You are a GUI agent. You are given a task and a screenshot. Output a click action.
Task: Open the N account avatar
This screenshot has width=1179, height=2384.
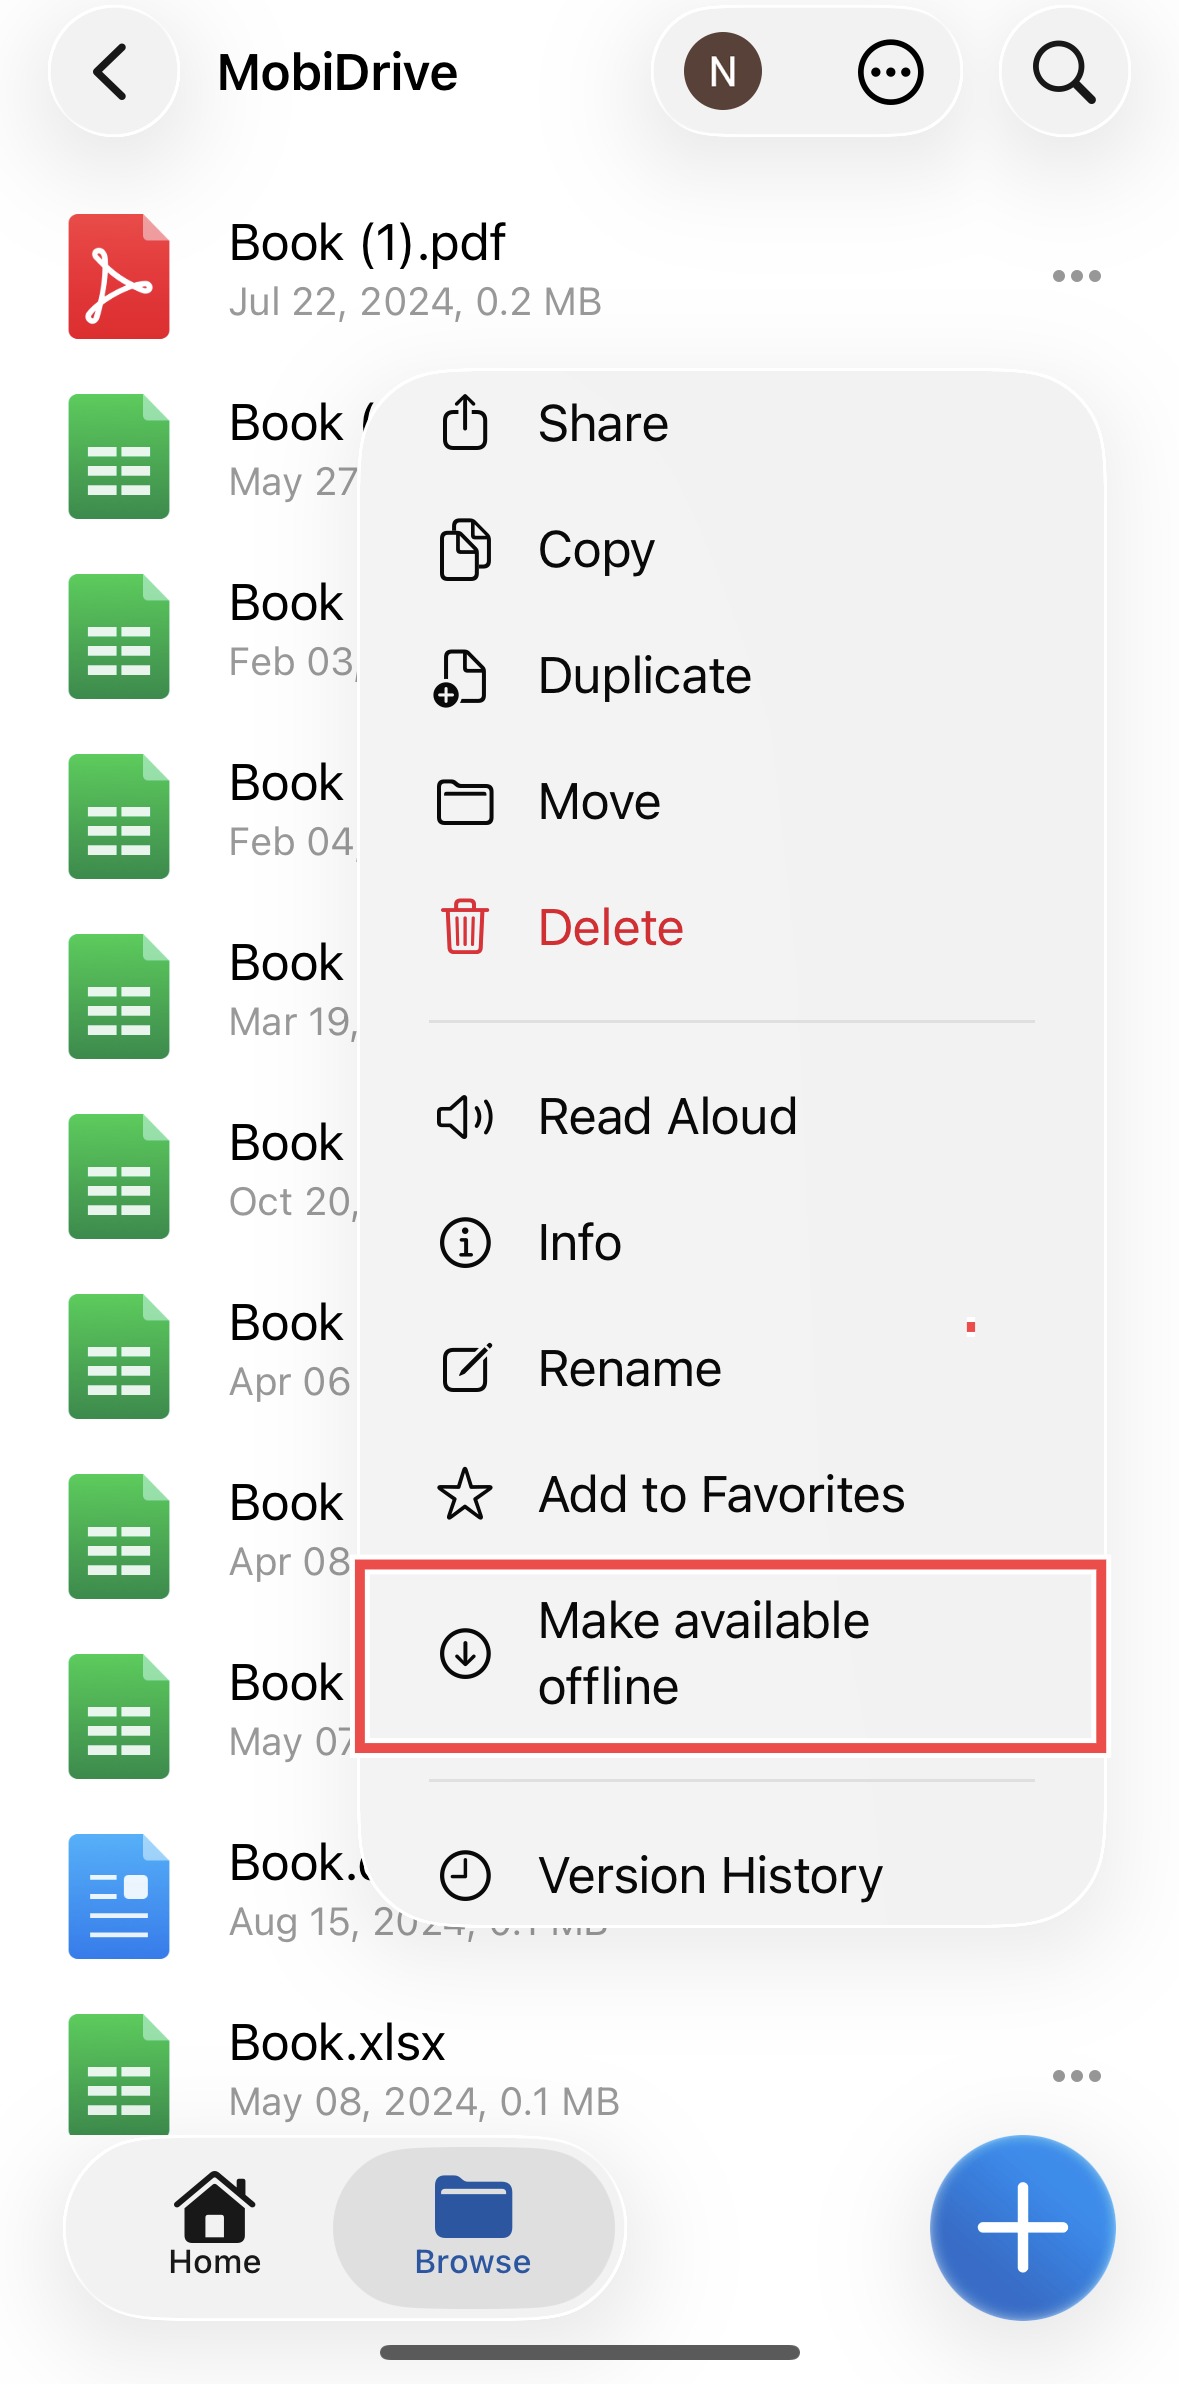pos(722,72)
